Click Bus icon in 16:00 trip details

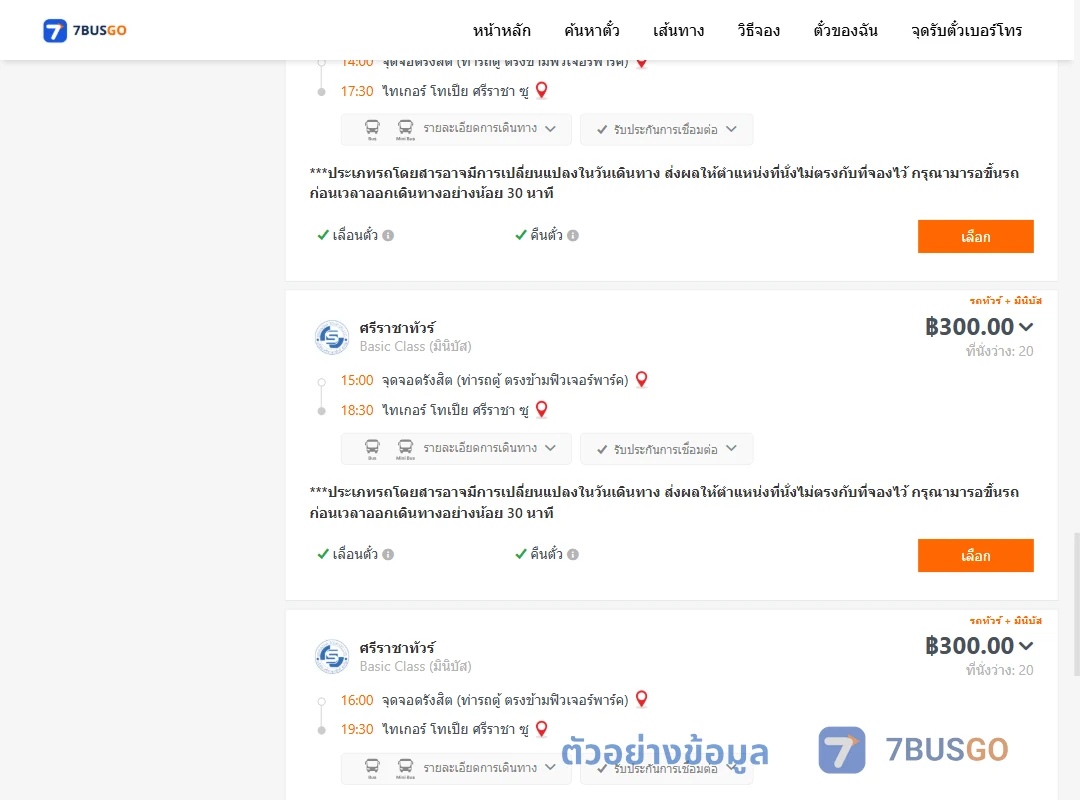point(372,768)
